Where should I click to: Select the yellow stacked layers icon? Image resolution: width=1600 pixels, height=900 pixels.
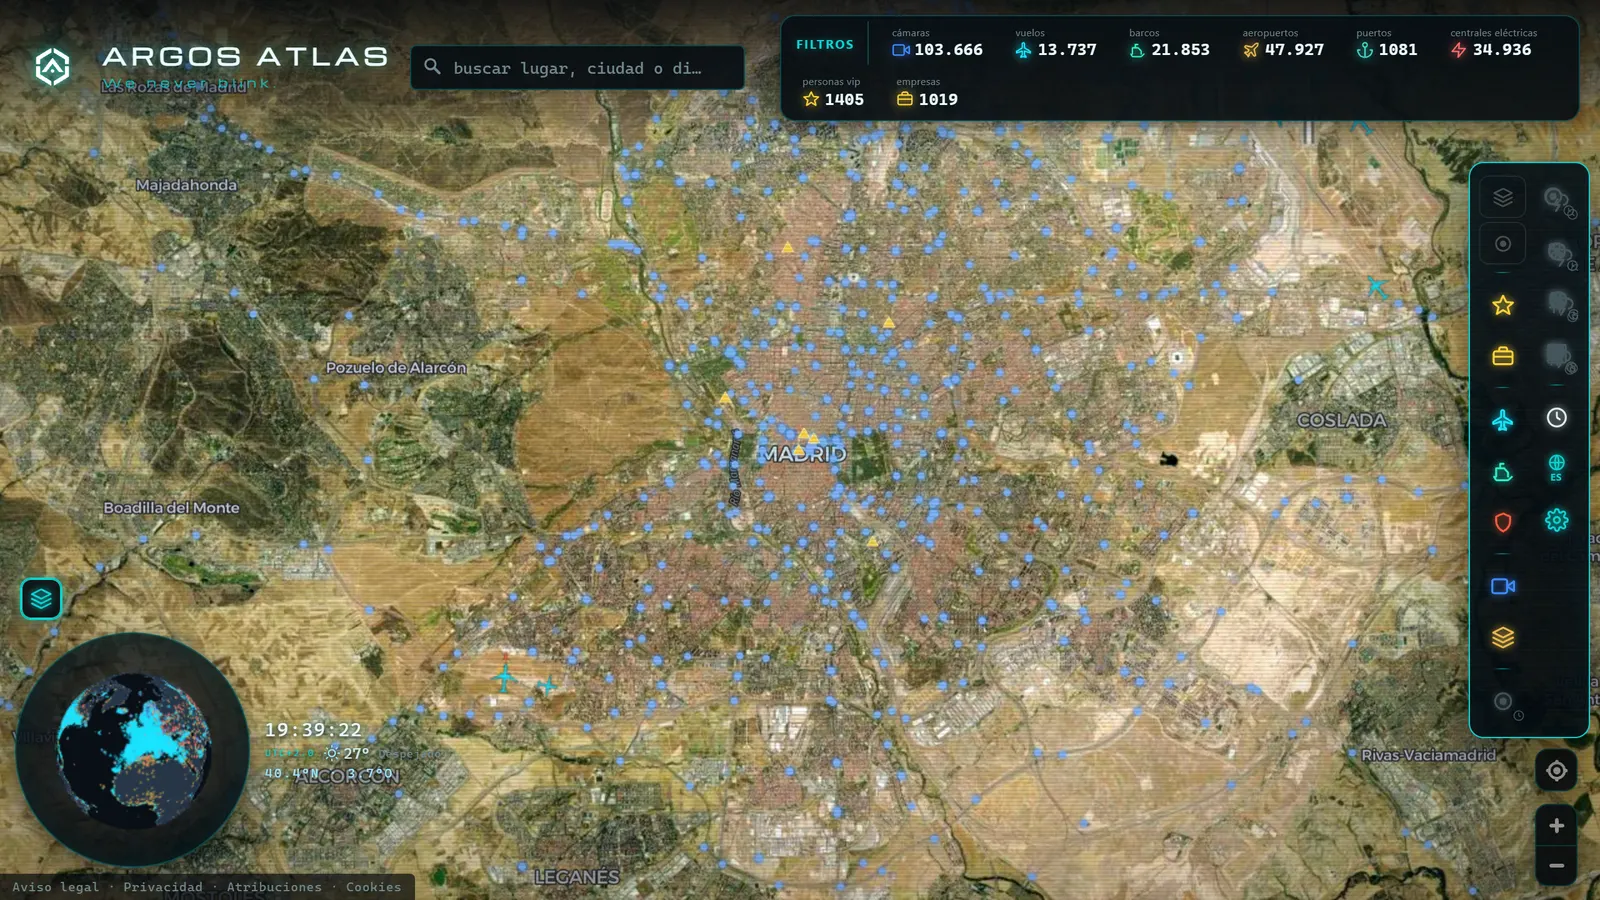pos(1502,637)
